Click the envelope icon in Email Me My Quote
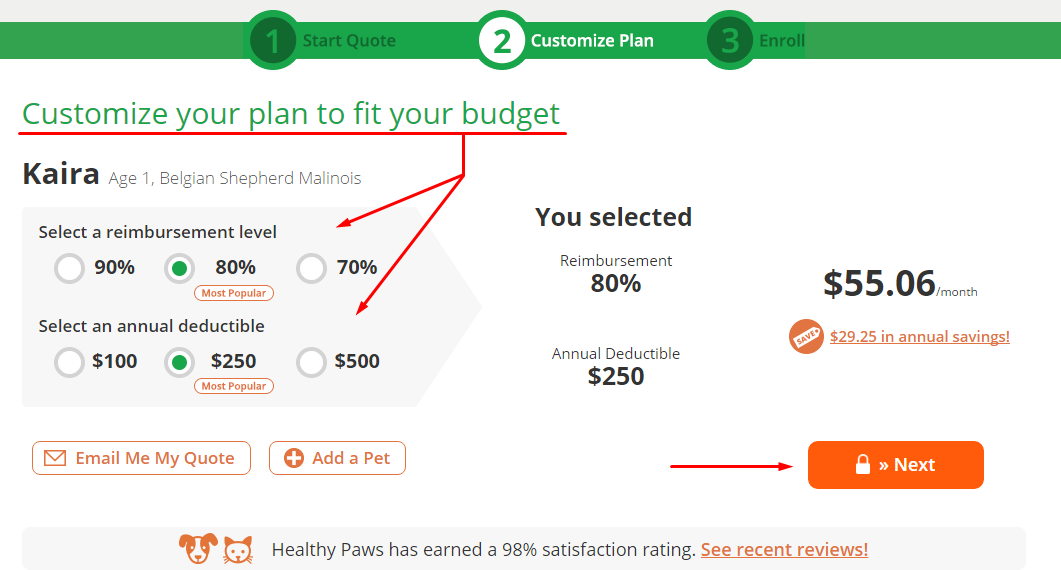The width and height of the screenshot is (1061, 570). click(x=55, y=458)
